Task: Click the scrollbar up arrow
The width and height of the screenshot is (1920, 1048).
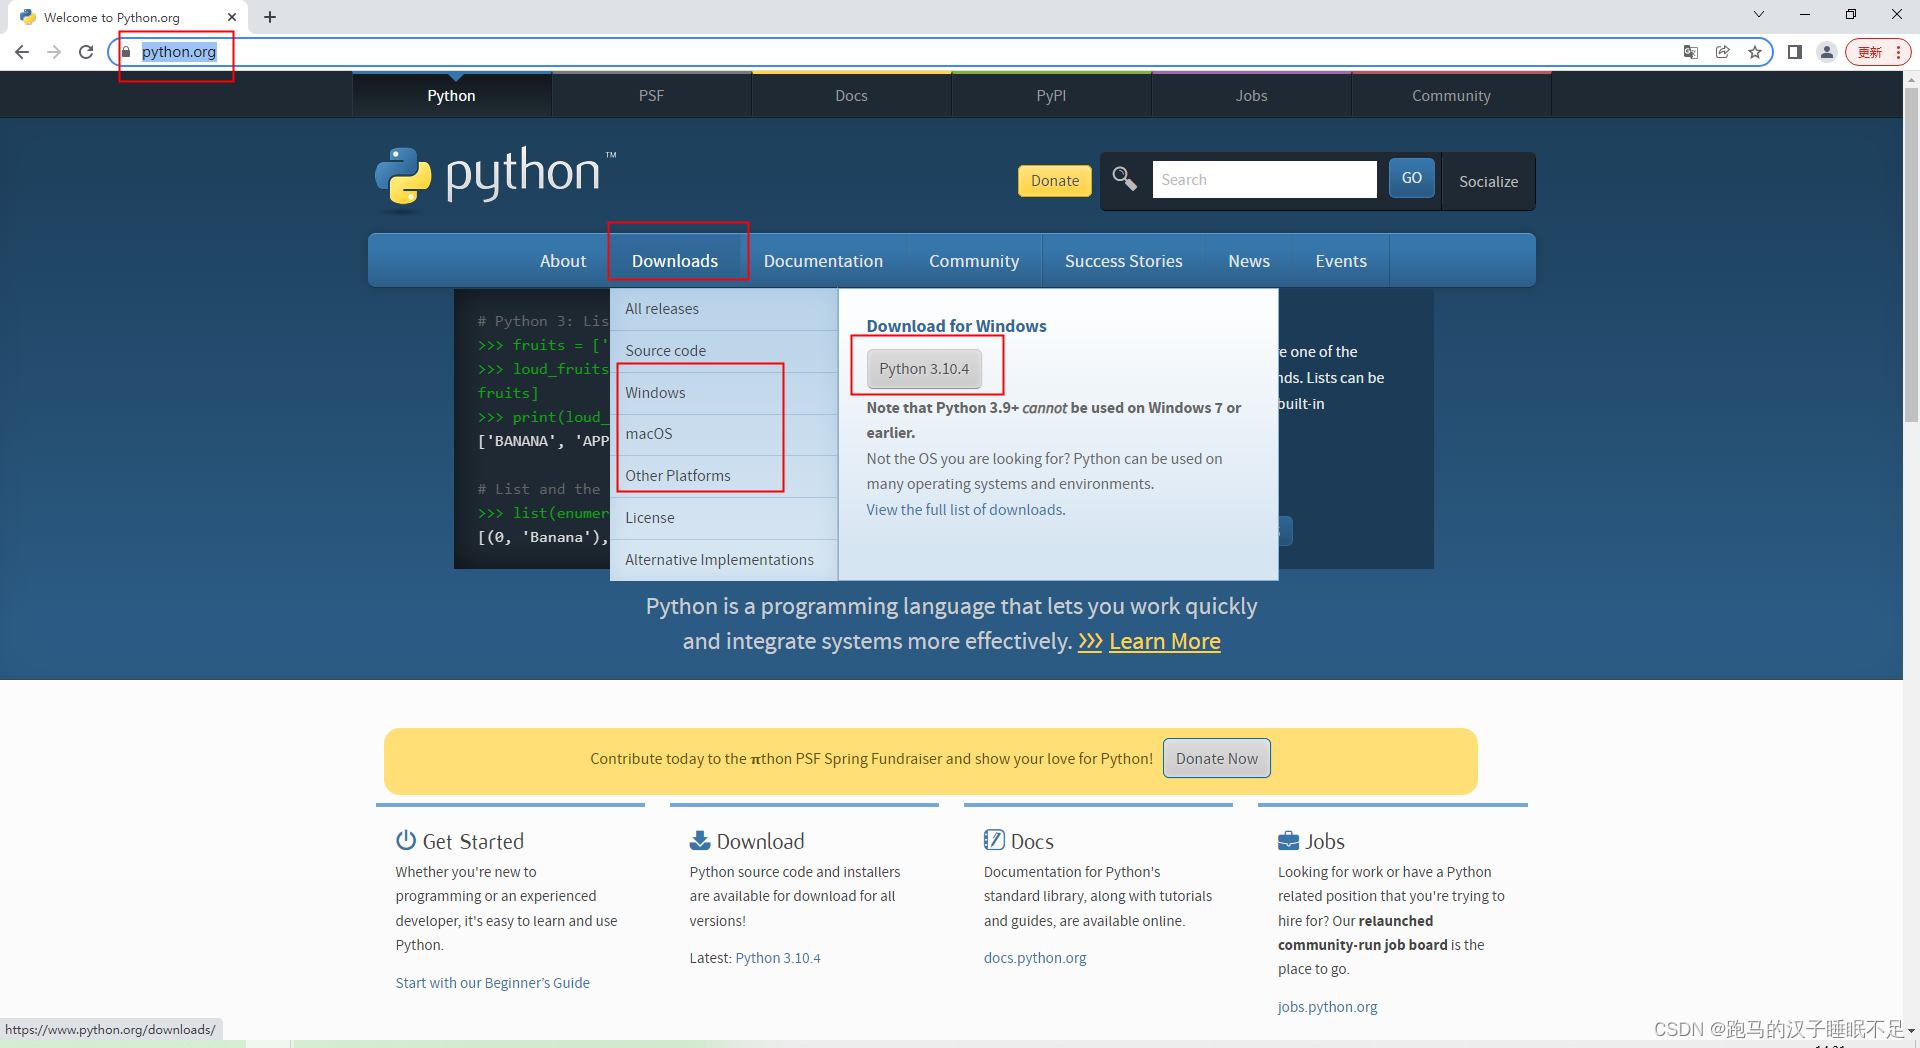Action: pos(1911,79)
